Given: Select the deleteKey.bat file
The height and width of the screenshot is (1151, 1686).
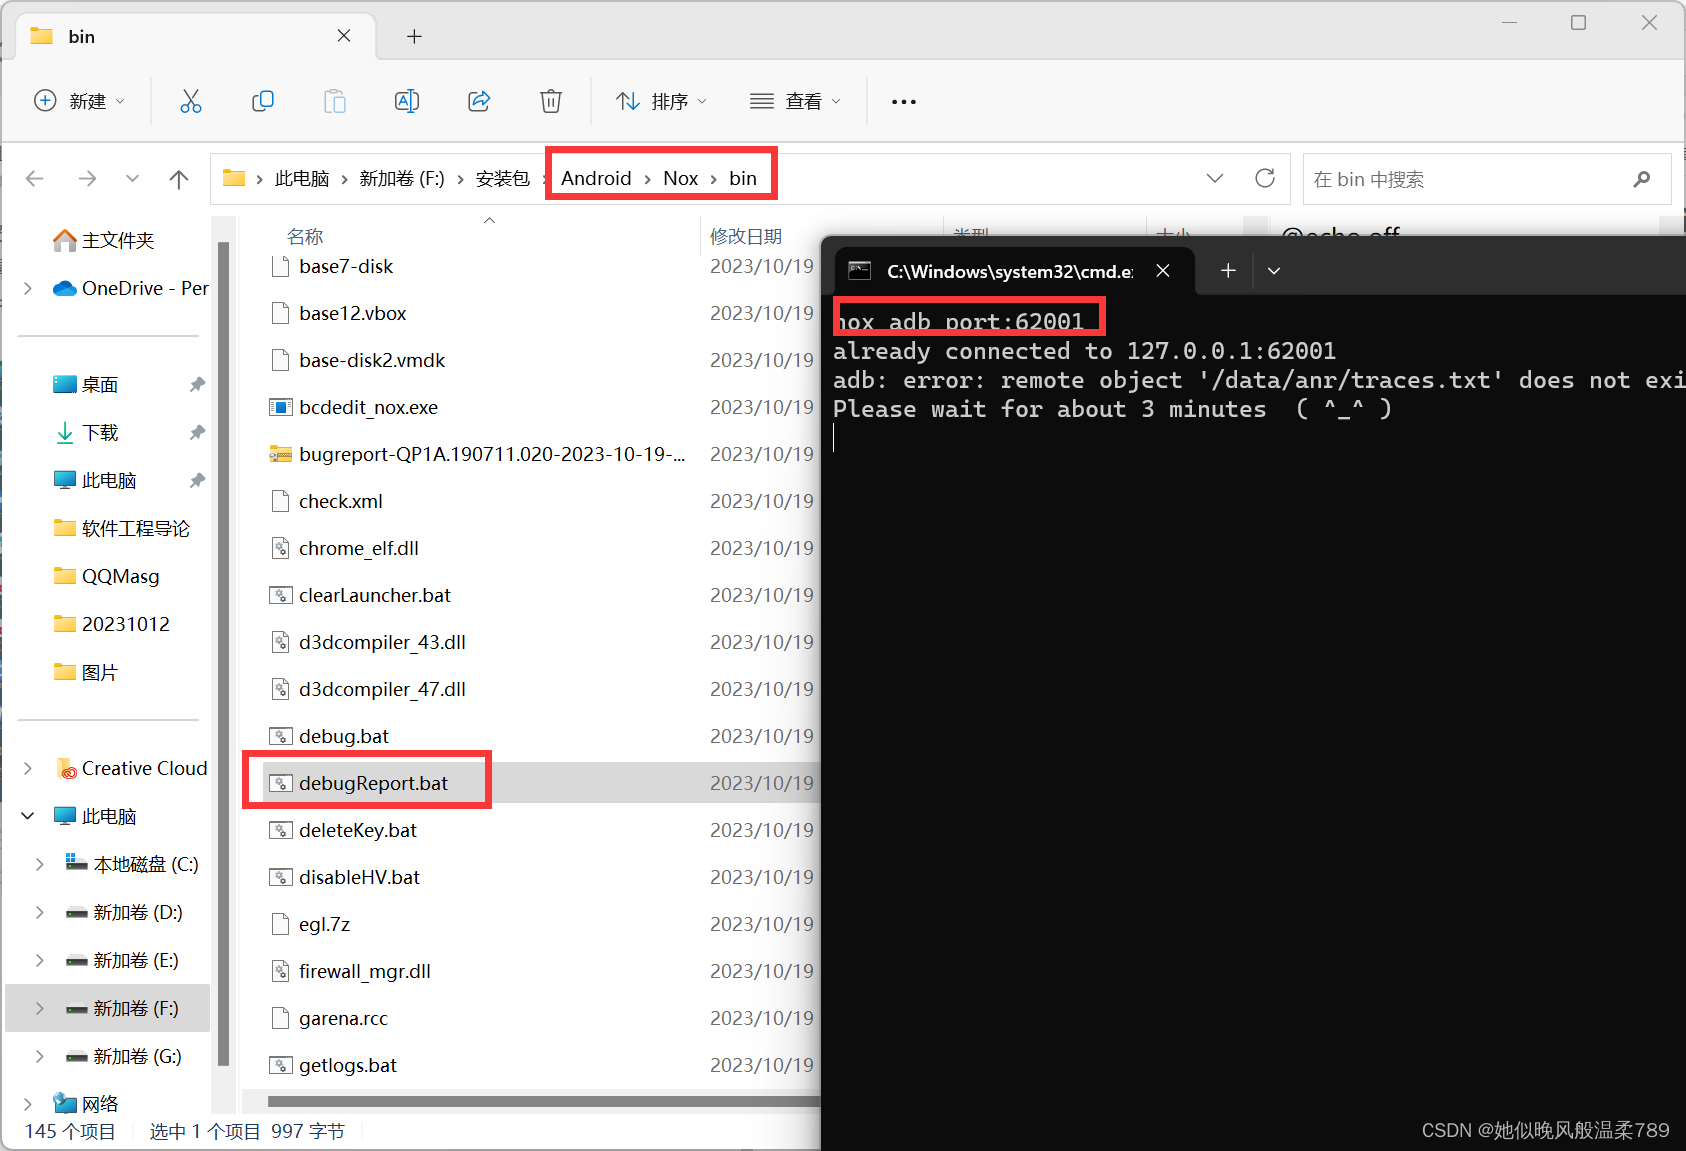Looking at the screenshot, I should 358,830.
